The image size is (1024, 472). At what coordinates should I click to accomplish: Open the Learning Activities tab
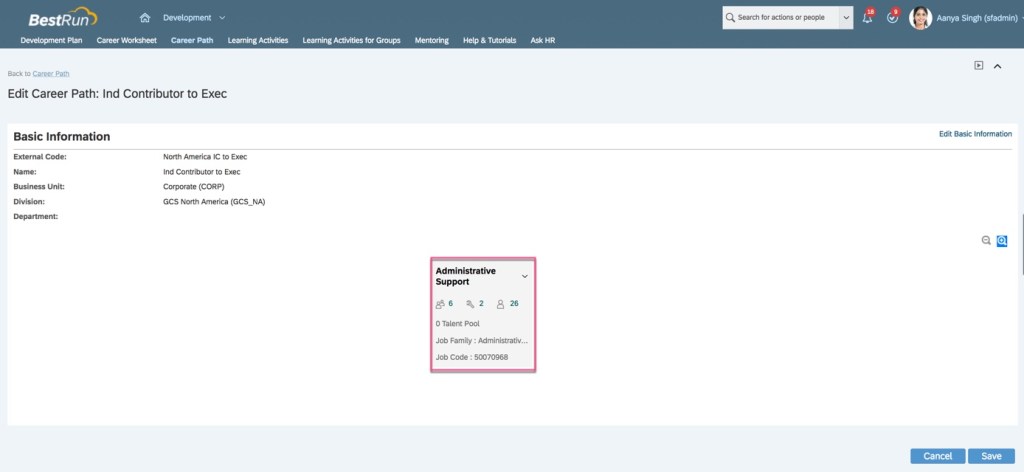click(258, 41)
